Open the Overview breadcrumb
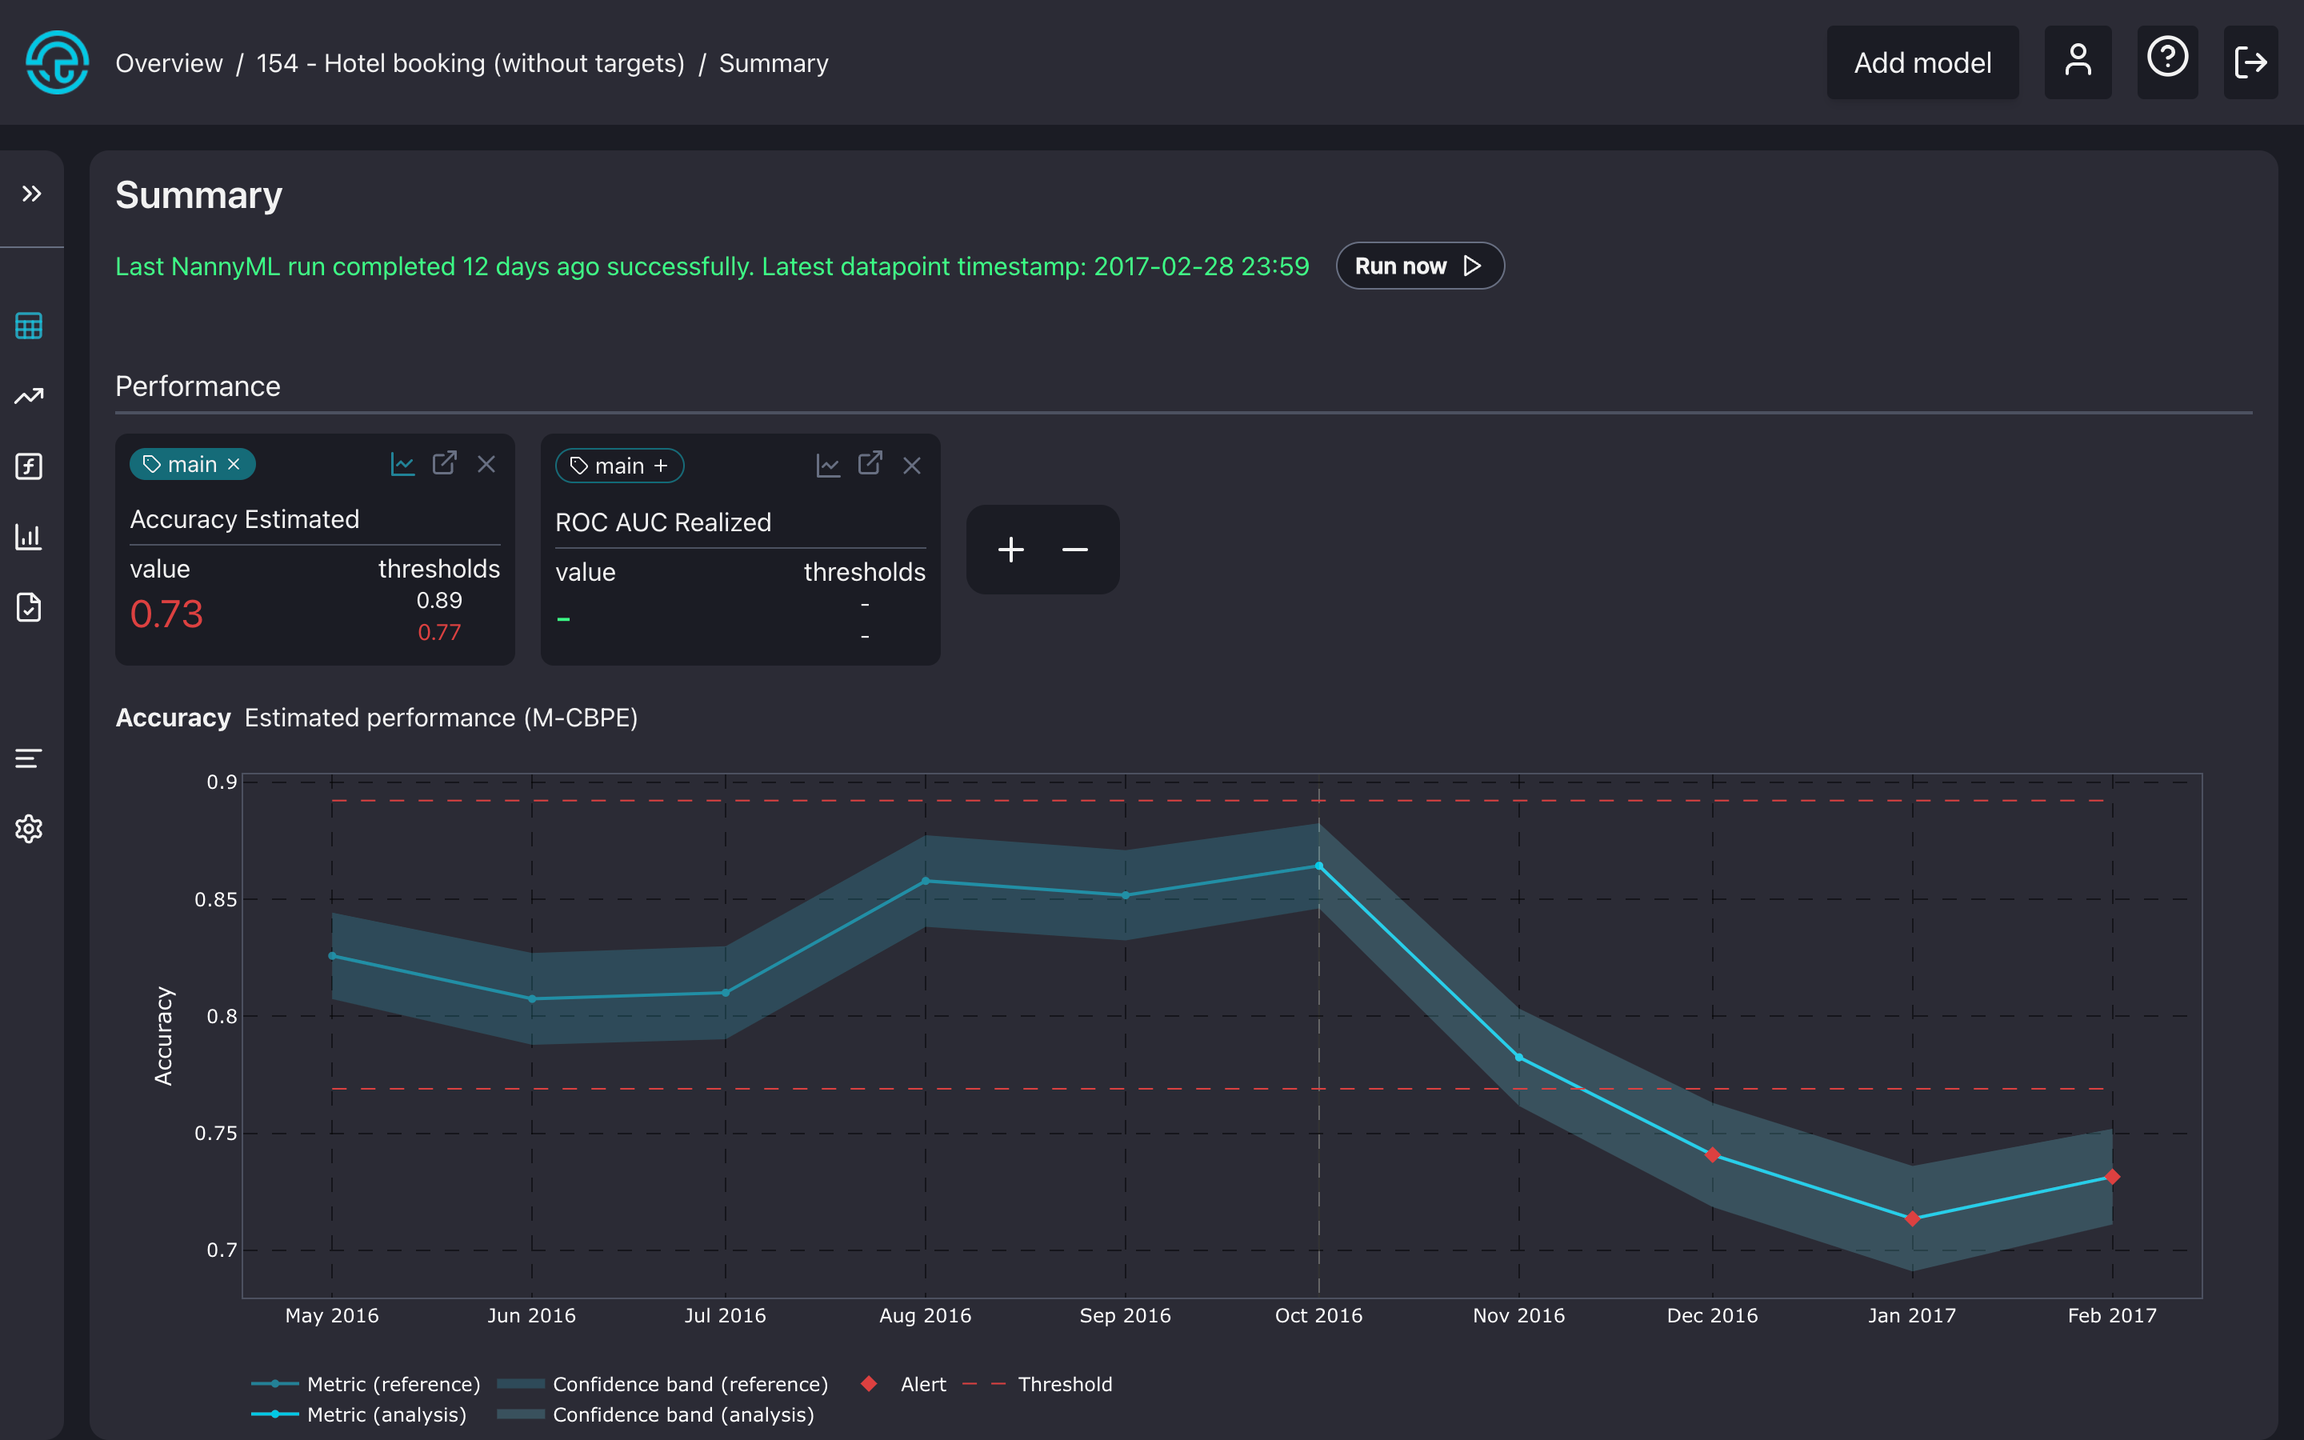Image resolution: width=2304 pixels, height=1440 pixels. point(169,62)
